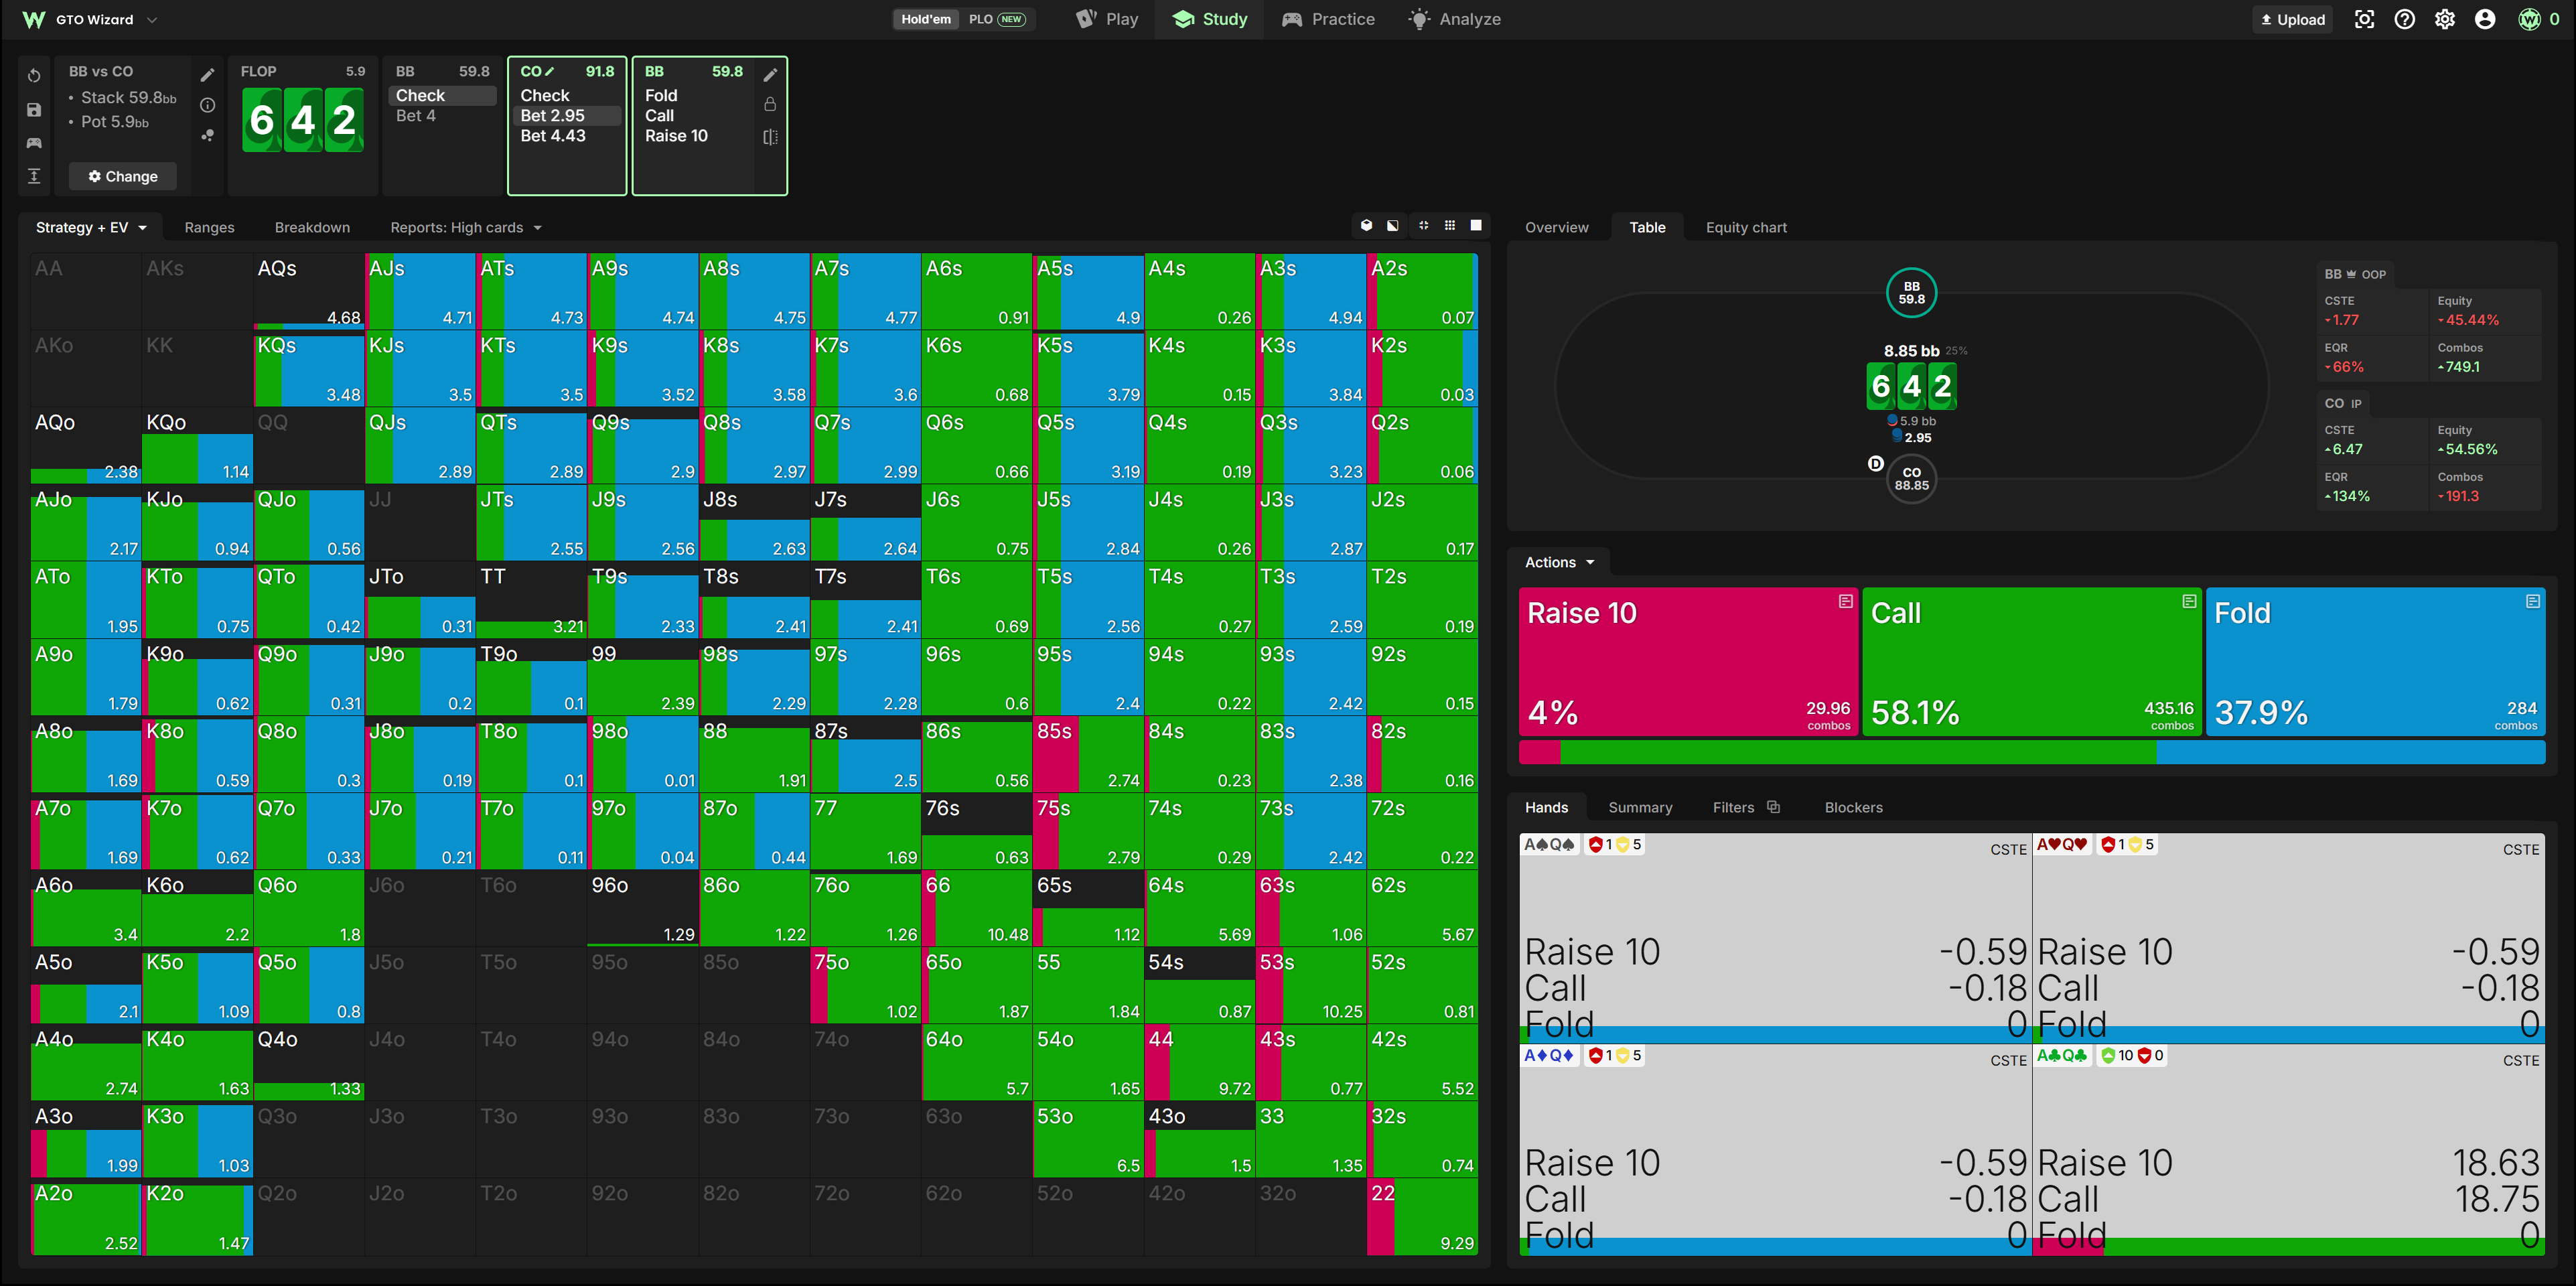Expand the Strategy + EV dropdown
This screenshot has height=1286, width=2576.
click(x=91, y=227)
